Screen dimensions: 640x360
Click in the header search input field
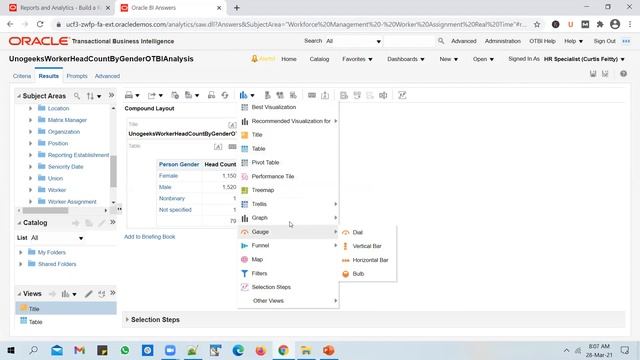[409, 41]
